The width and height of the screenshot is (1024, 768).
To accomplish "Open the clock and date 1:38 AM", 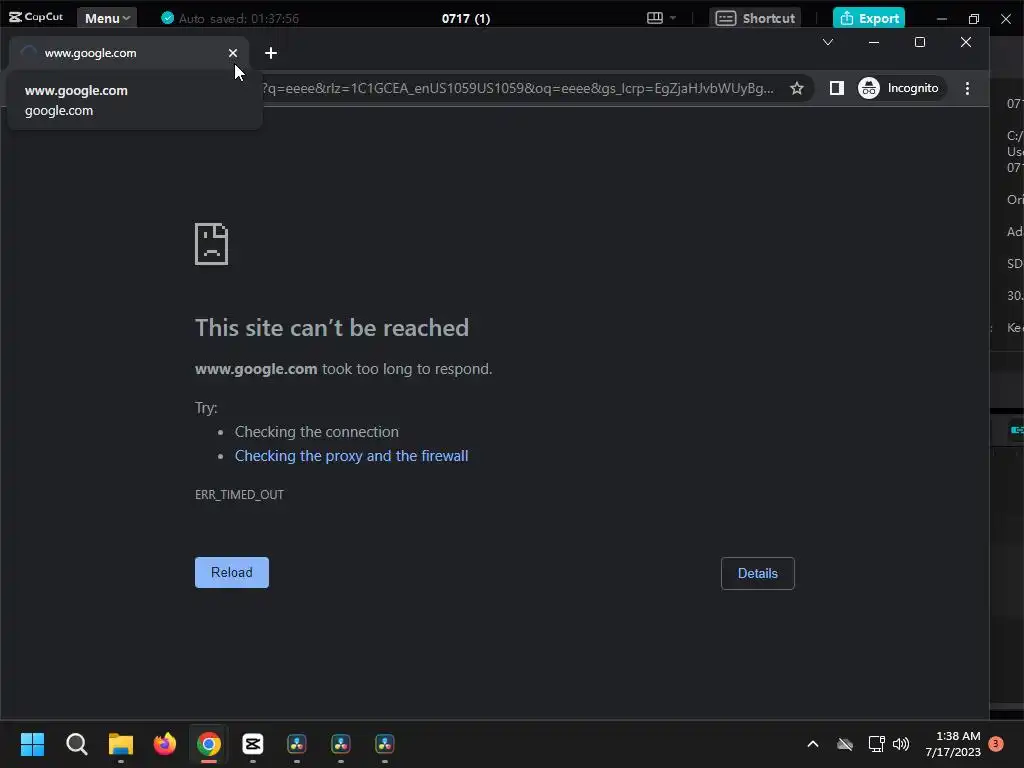I will coord(953,744).
